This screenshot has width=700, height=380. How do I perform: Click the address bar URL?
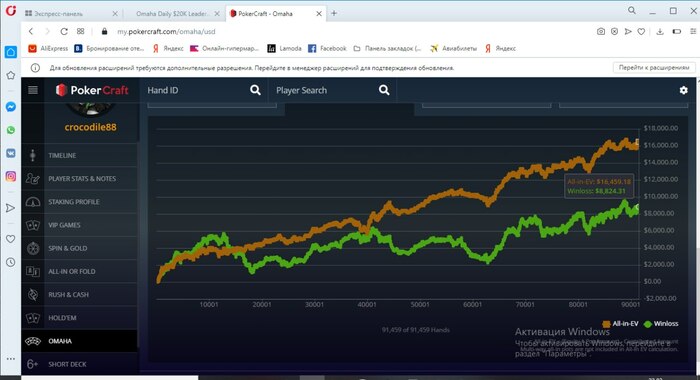pos(166,32)
